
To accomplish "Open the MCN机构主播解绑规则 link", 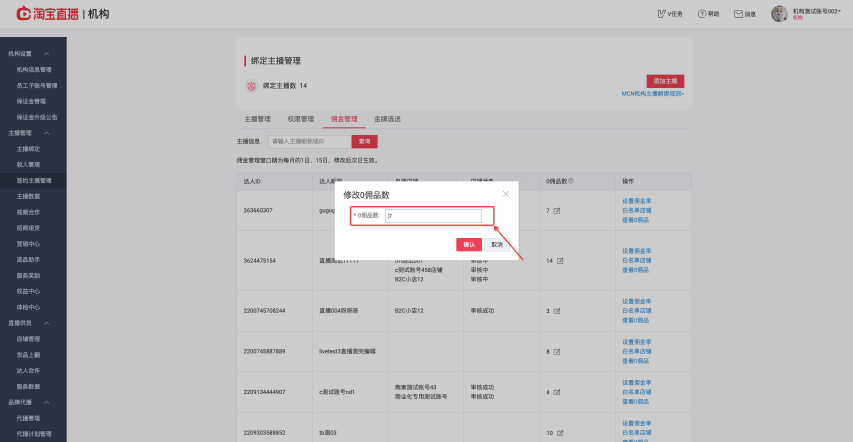I will click(653, 94).
